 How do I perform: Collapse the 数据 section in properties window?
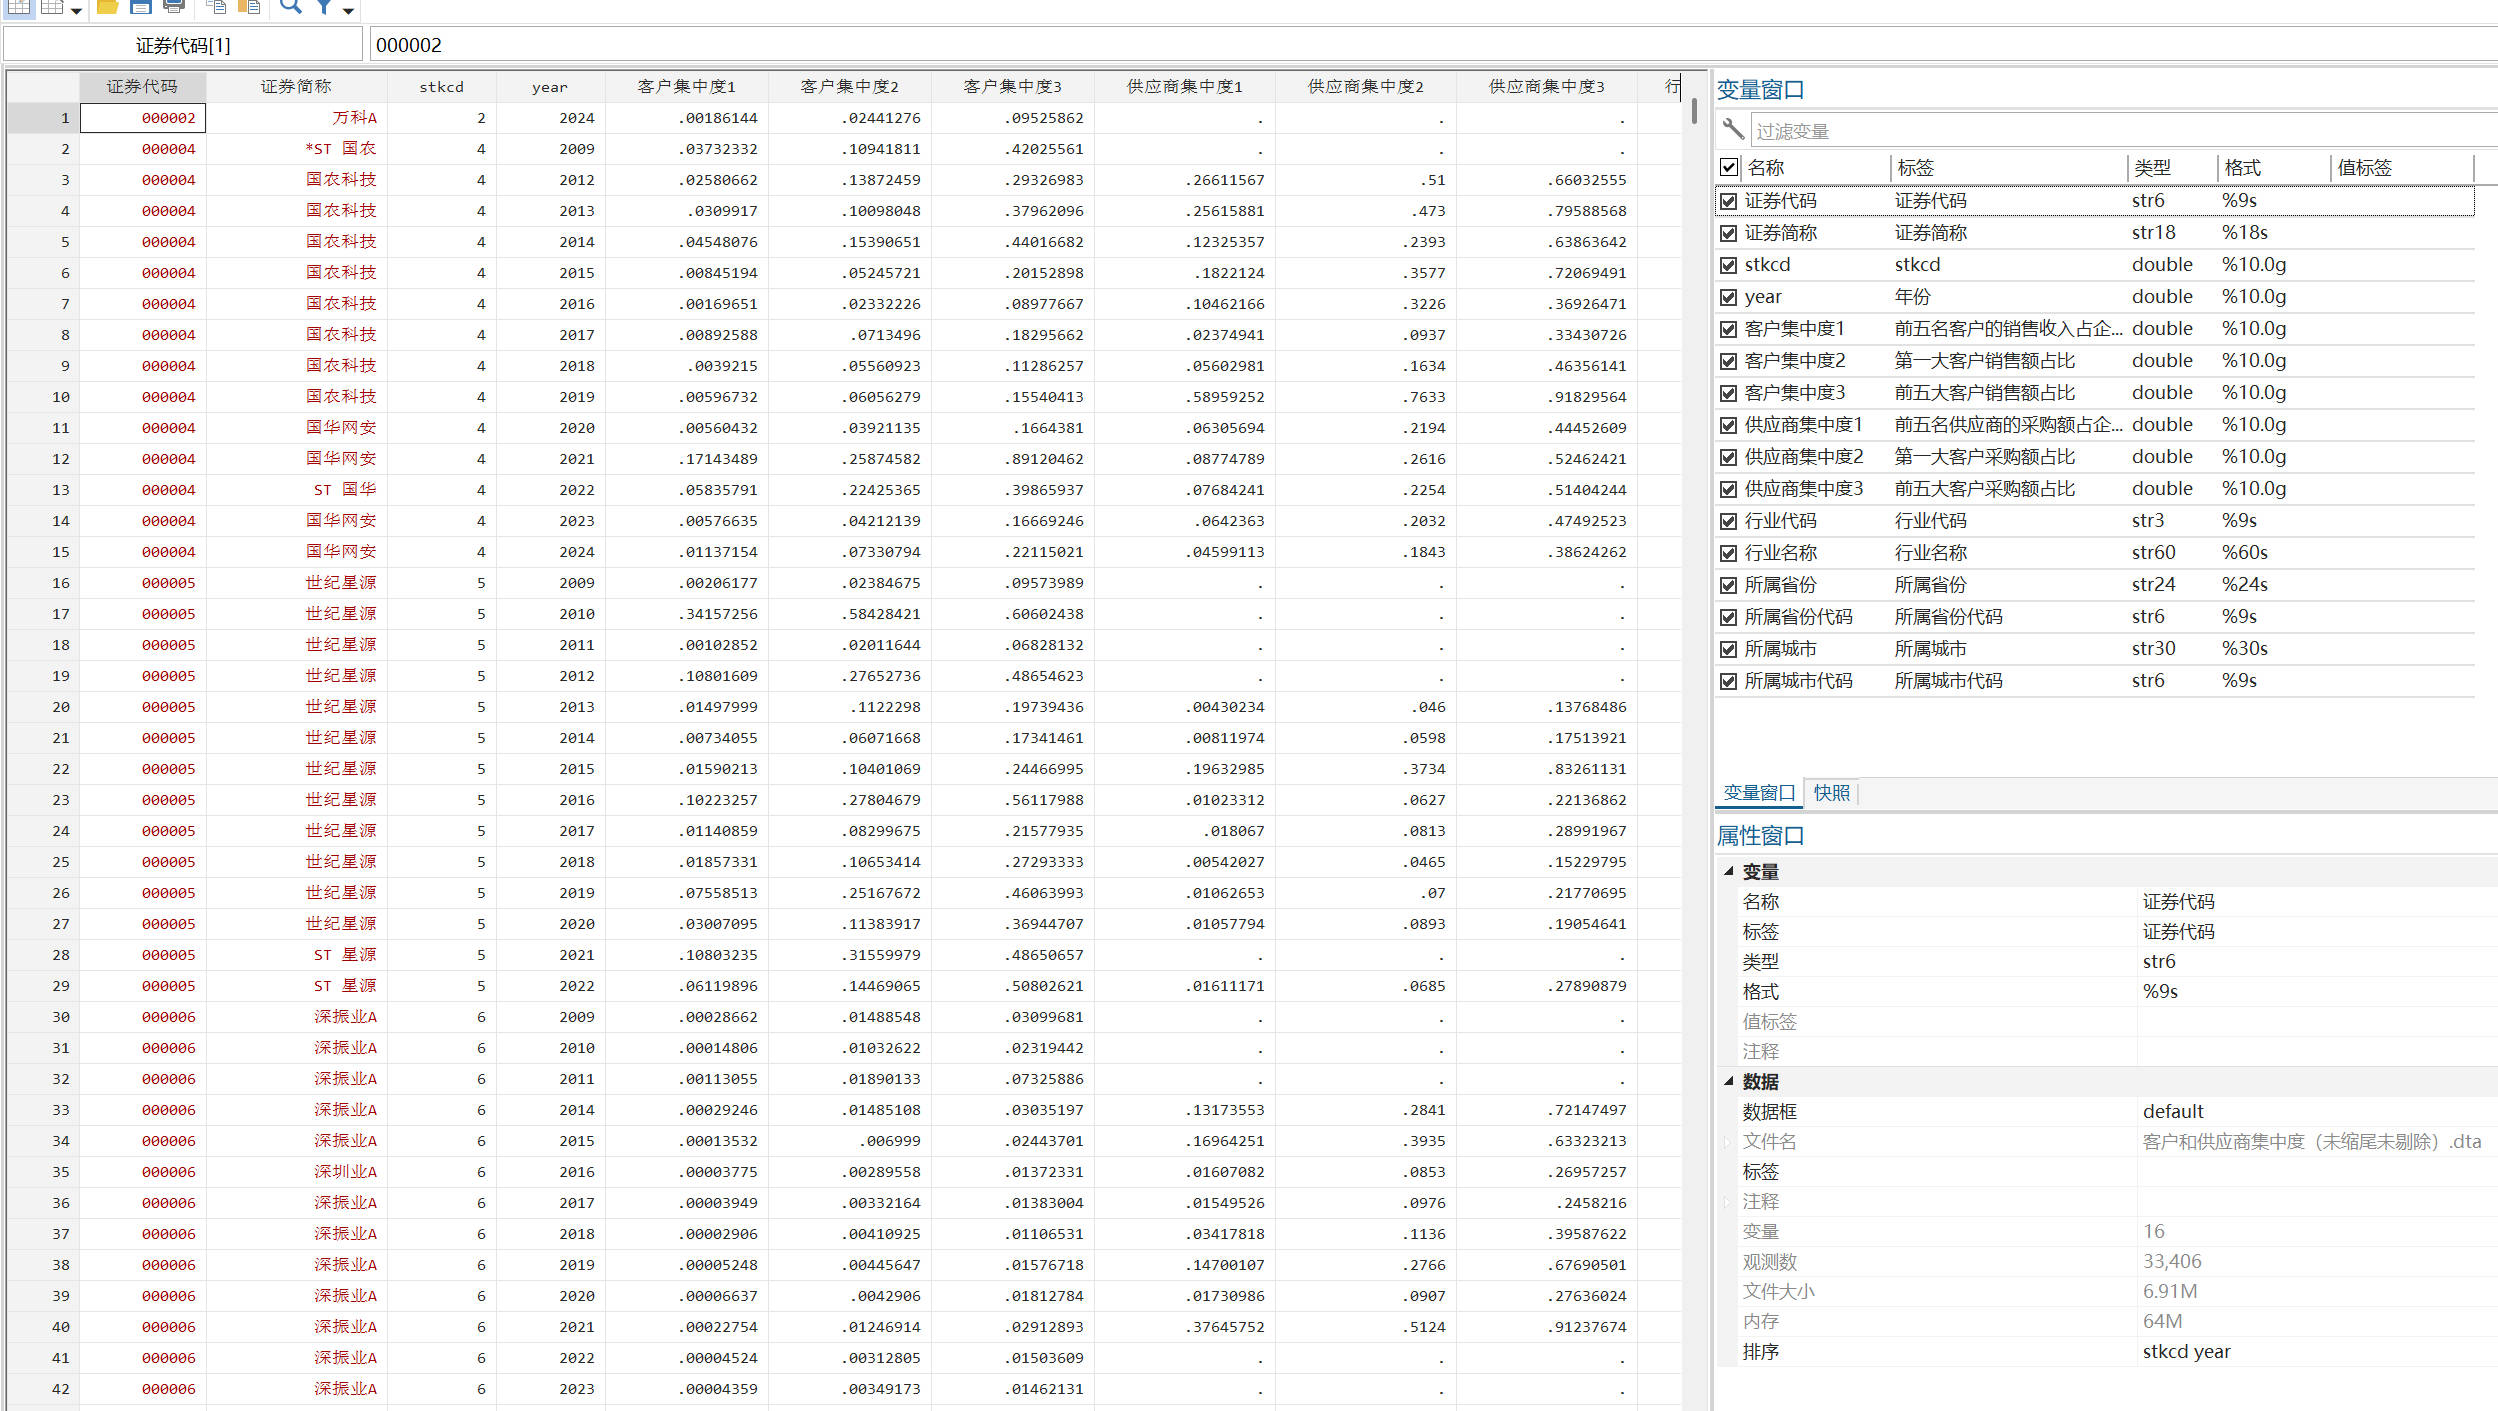click(1728, 1081)
